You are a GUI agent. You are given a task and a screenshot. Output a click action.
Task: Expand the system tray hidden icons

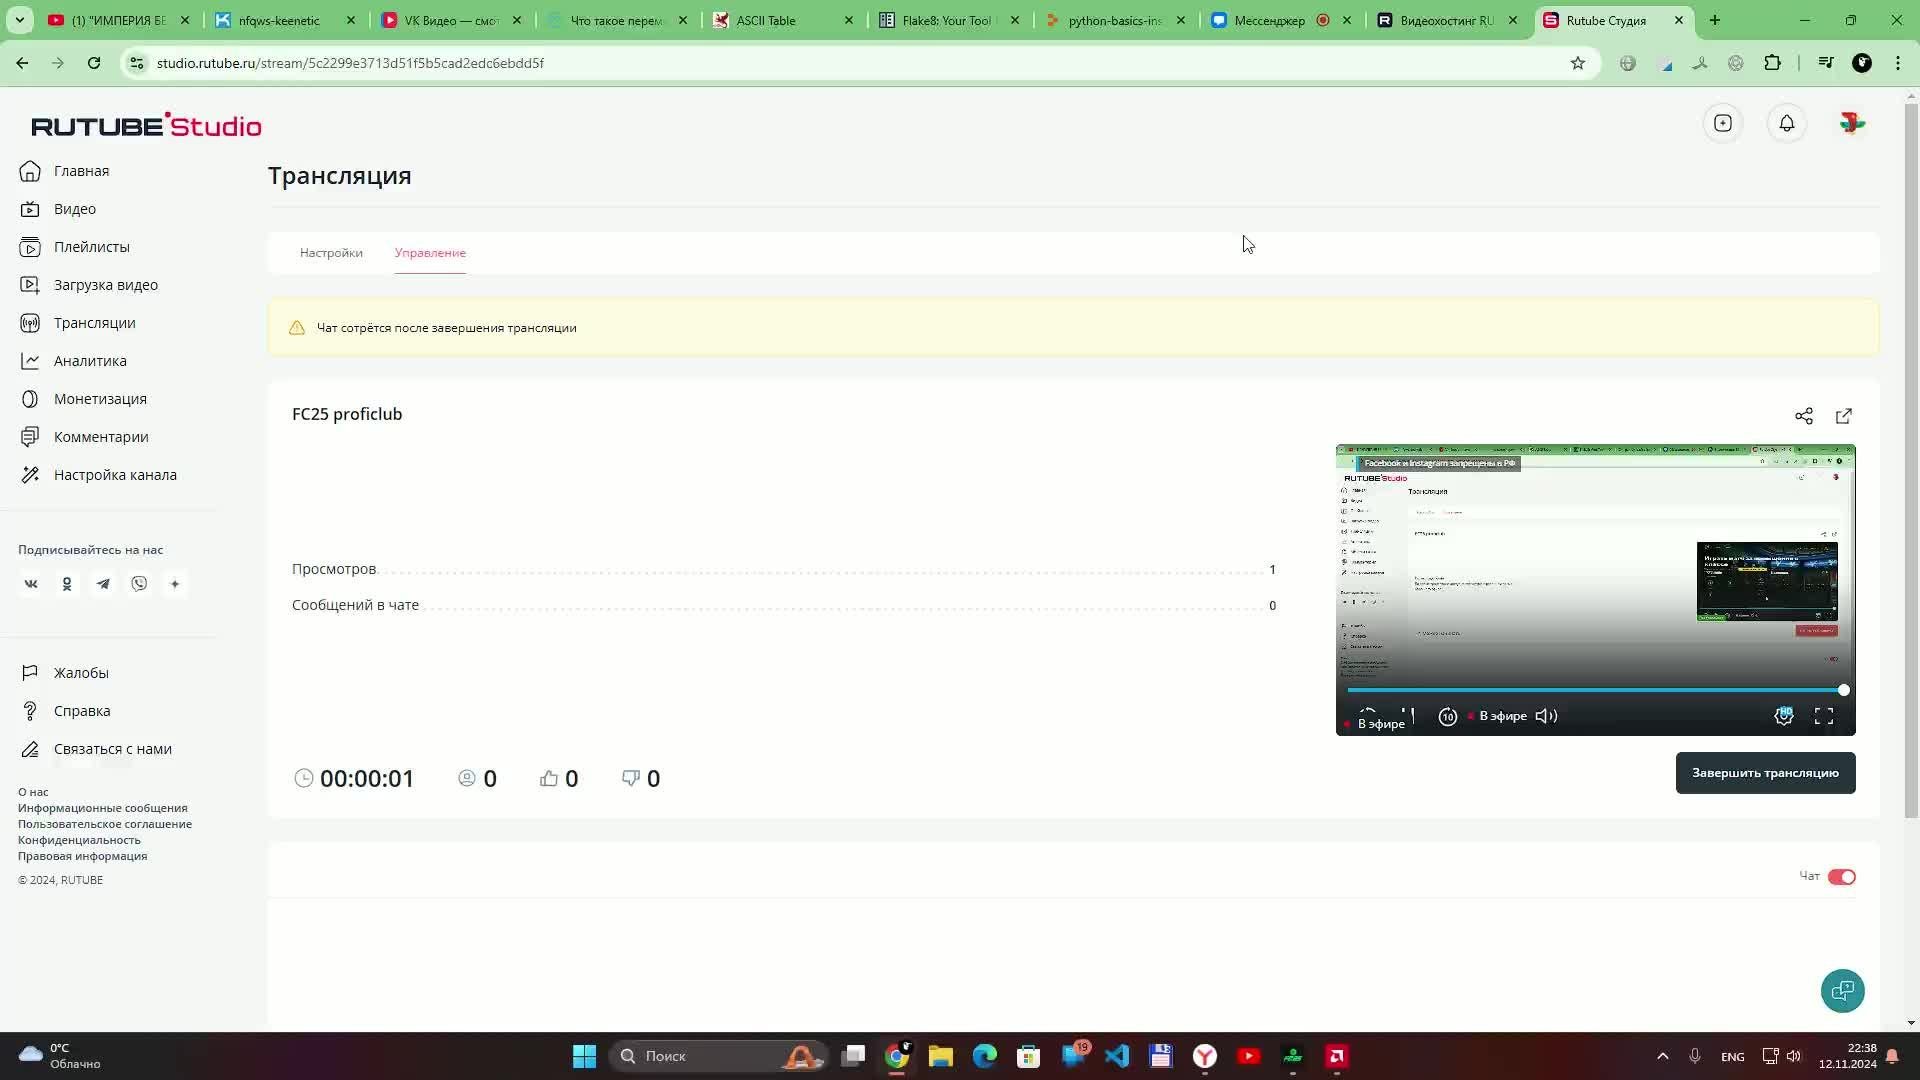pyautogui.click(x=1662, y=1056)
